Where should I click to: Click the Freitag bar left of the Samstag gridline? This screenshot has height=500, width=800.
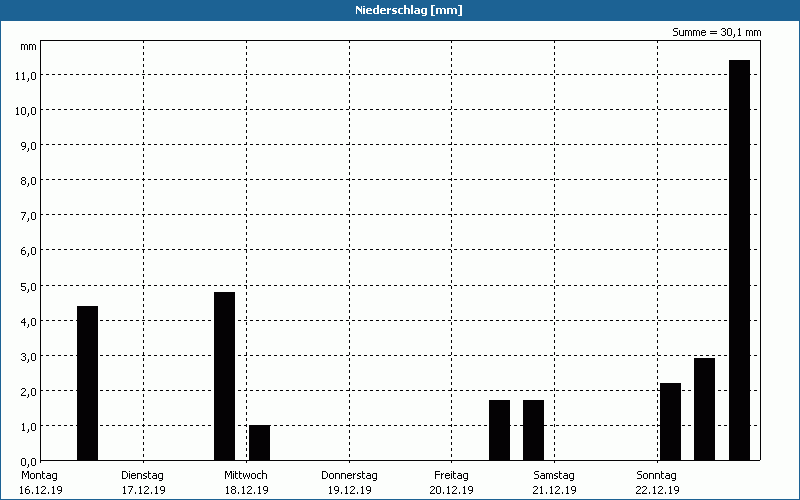499,430
